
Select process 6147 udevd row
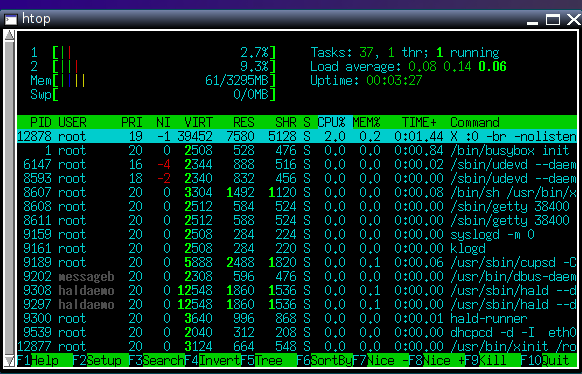pyautogui.click(x=297, y=164)
